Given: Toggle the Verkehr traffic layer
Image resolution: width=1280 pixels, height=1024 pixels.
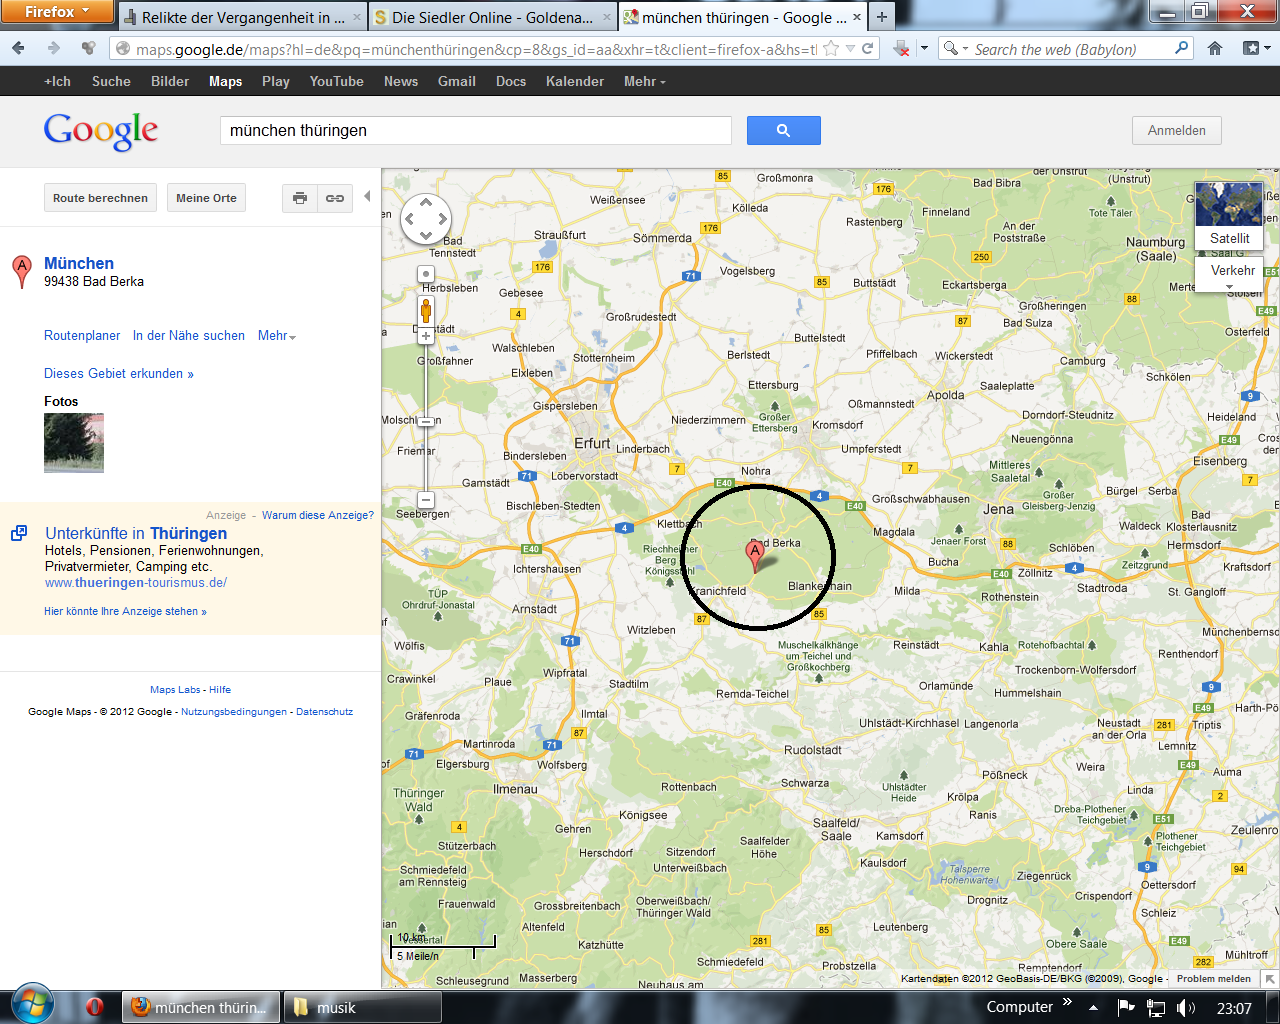Looking at the screenshot, I should tap(1232, 270).
